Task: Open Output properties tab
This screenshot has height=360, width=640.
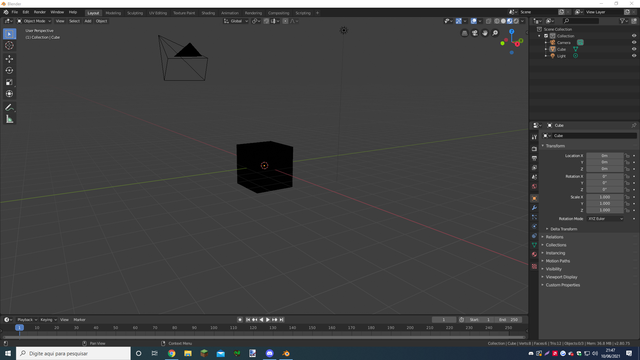Action: coord(534,158)
